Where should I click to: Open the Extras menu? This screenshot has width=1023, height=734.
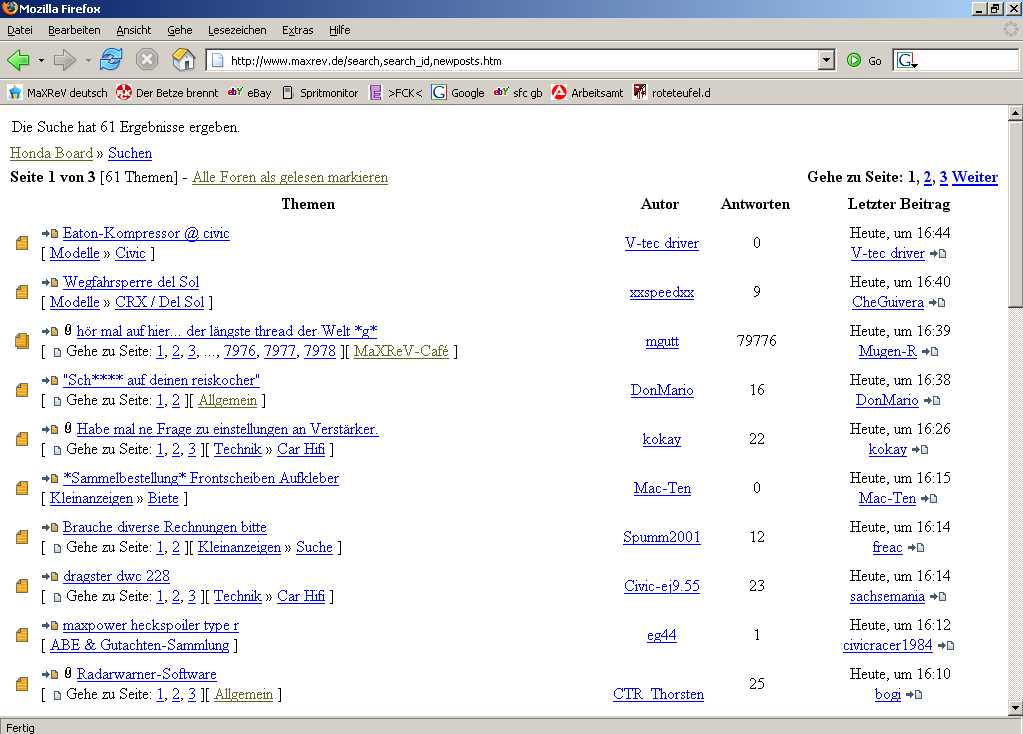(297, 30)
